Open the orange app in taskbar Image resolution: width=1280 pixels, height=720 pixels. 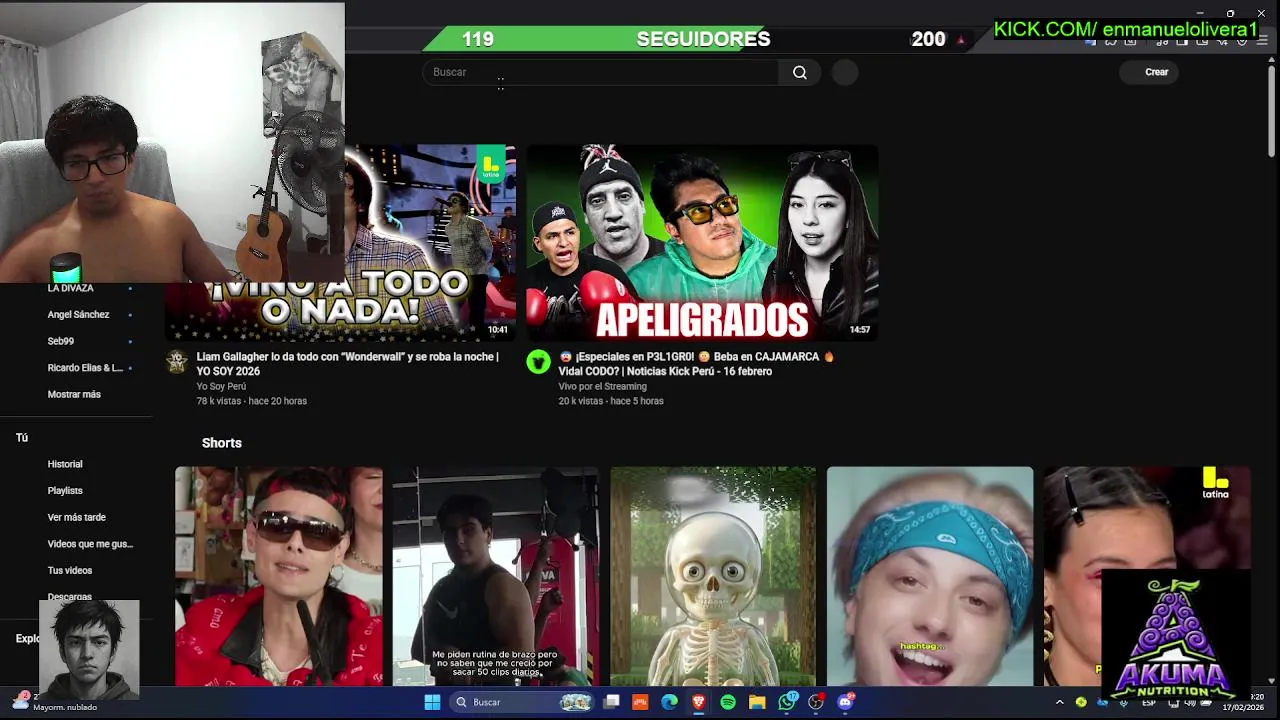640,702
